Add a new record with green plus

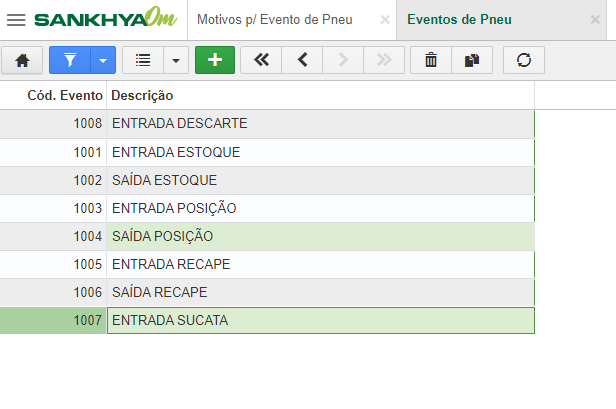pyautogui.click(x=215, y=60)
